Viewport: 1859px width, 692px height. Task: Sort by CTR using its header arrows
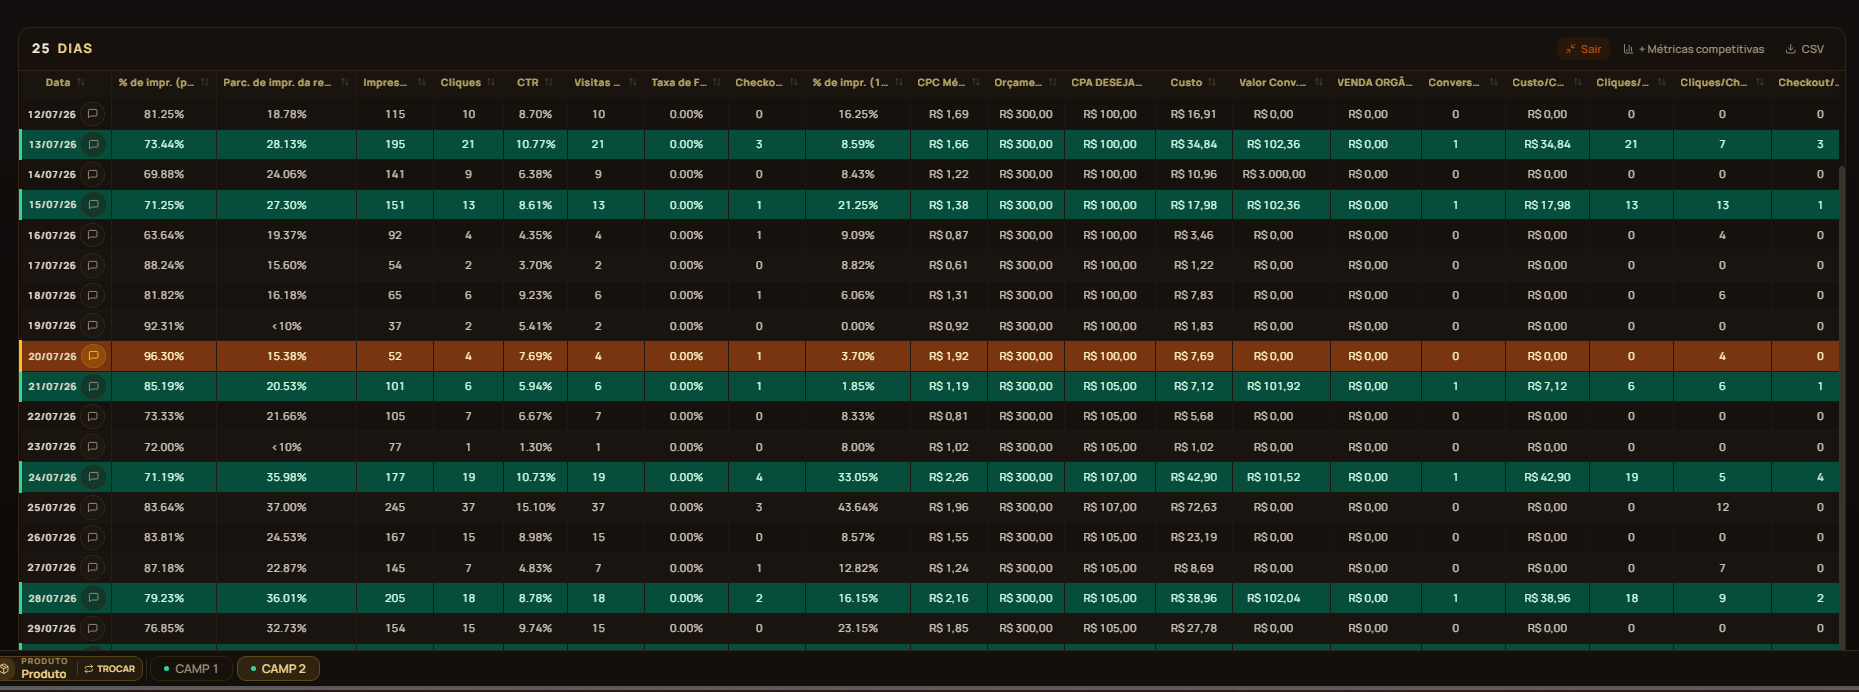click(549, 82)
